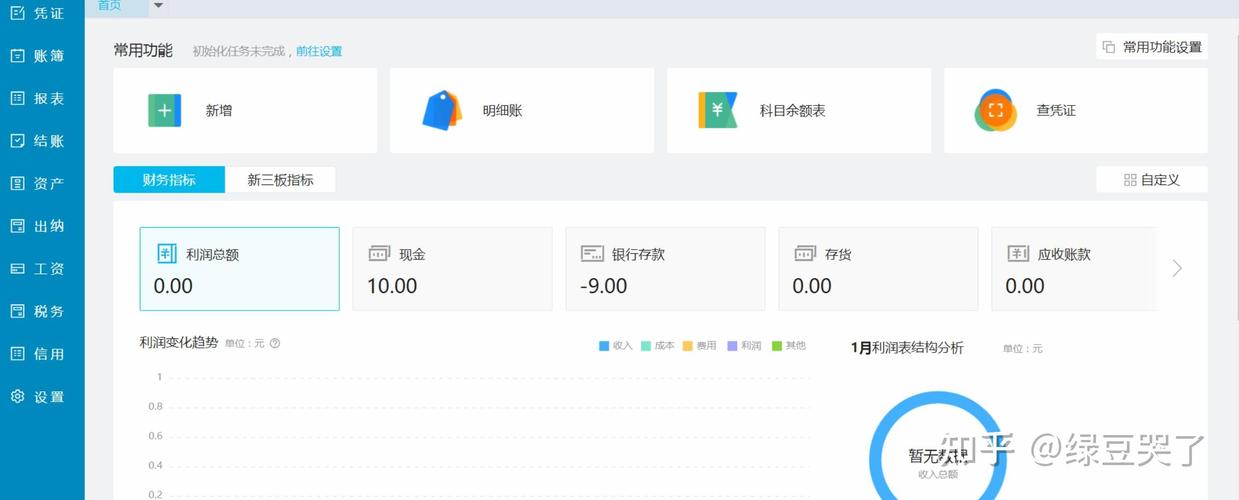The image size is (1239, 500).
Task: Go to 税务 in the sidebar
Action: pos(37,311)
